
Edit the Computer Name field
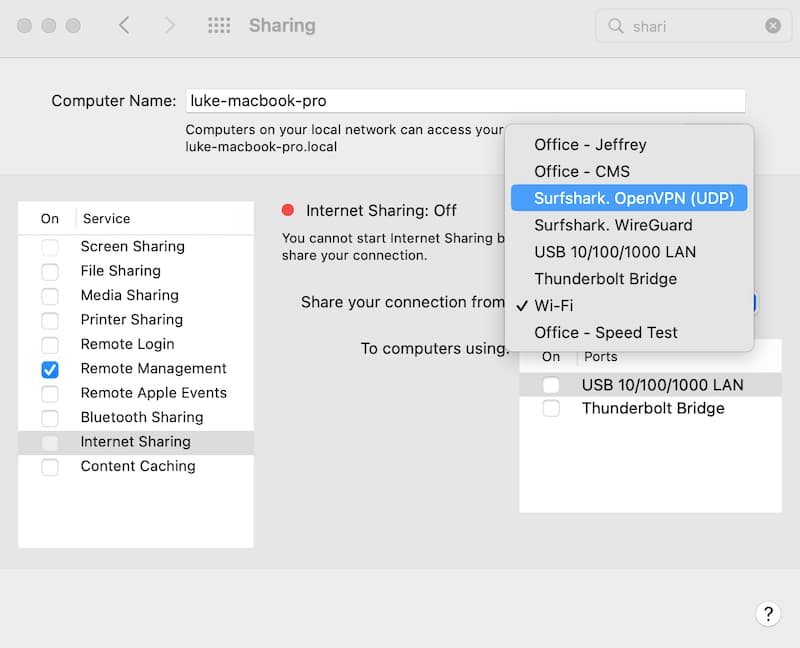pos(465,101)
